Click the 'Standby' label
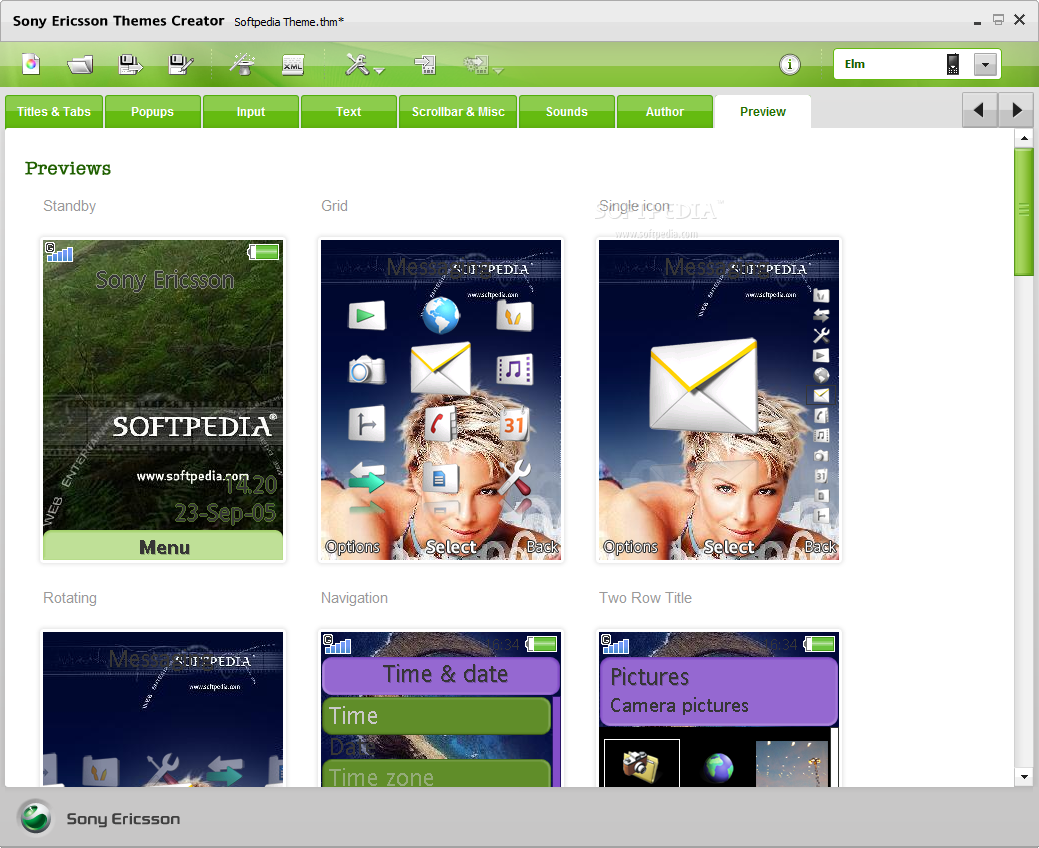Viewport: 1039px width, 848px height. [x=70, y=206]
